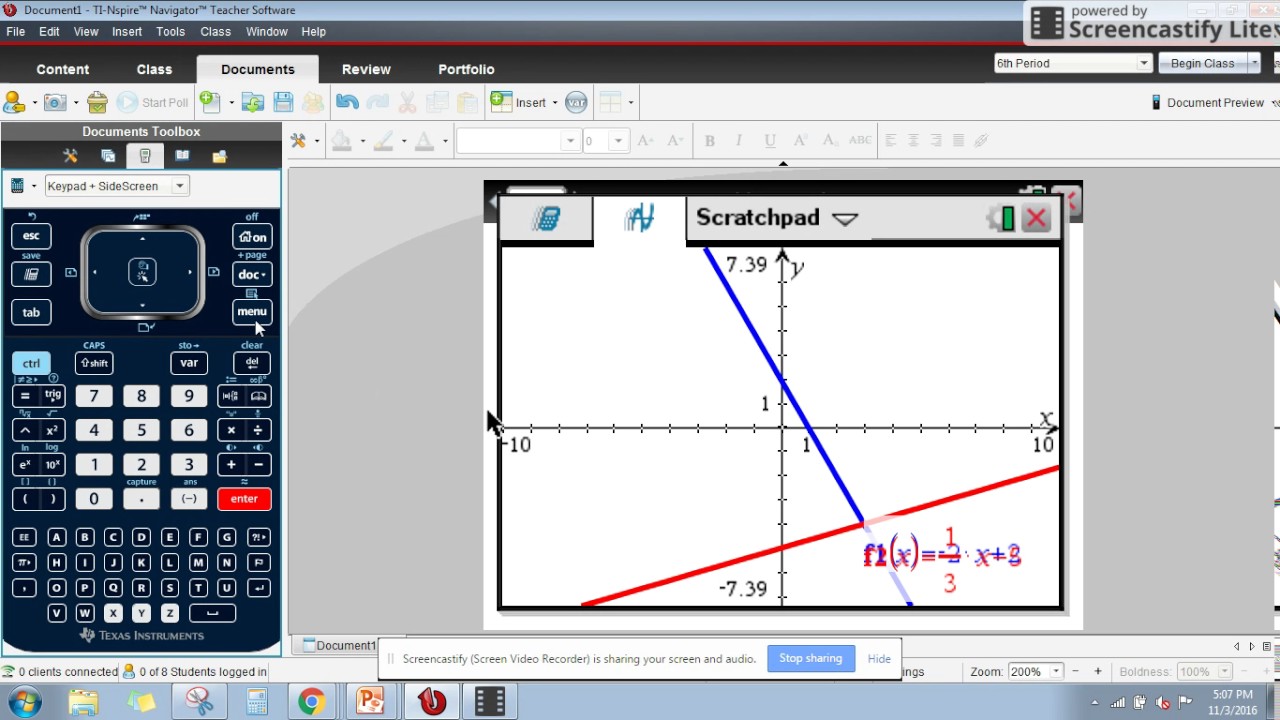
Task: Click the Scratchpad graph tab icon
Action: (640, 218)
